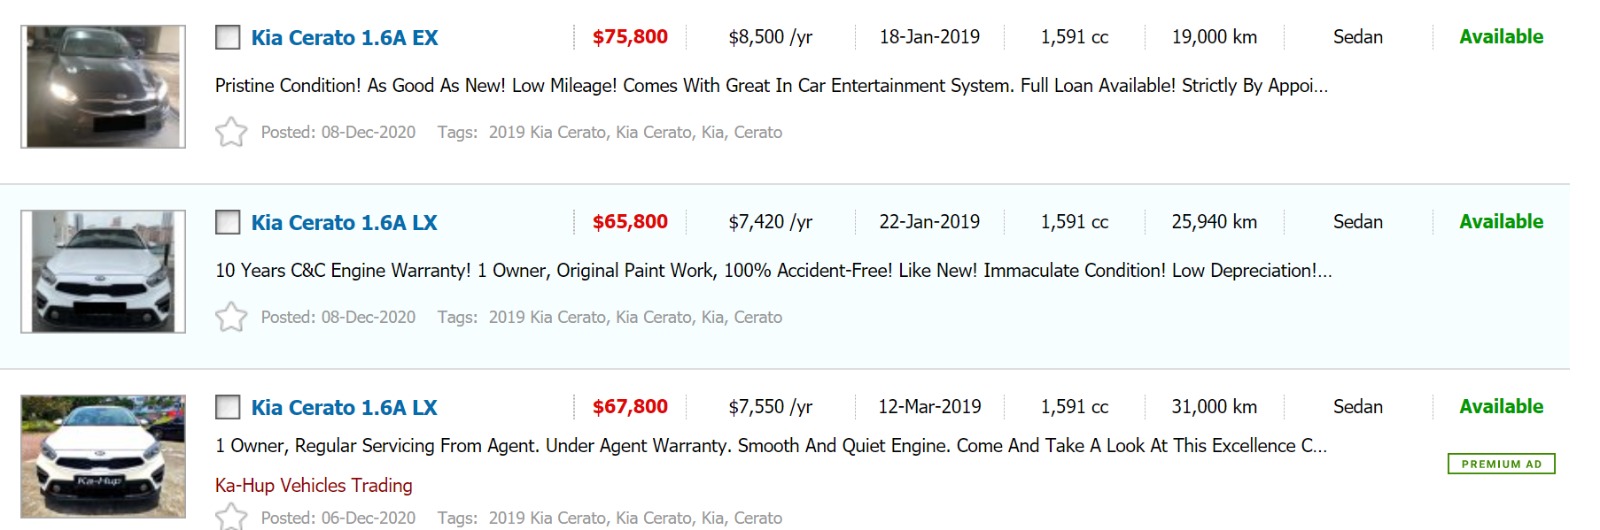Open the Cerato 1.6A LX title priced $65,800
The height and width of the screenshot is (530, 1600).
(344, 222)
